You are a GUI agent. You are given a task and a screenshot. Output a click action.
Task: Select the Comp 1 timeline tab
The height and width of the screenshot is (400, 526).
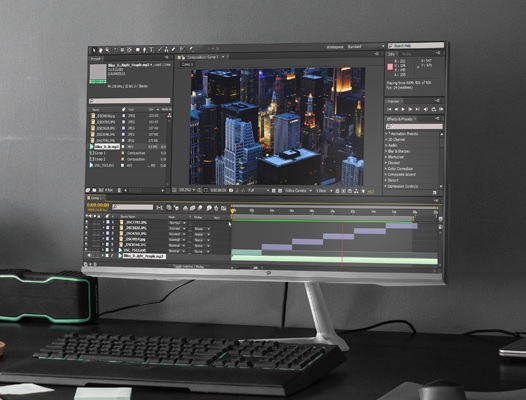click(x=96, y=198)
